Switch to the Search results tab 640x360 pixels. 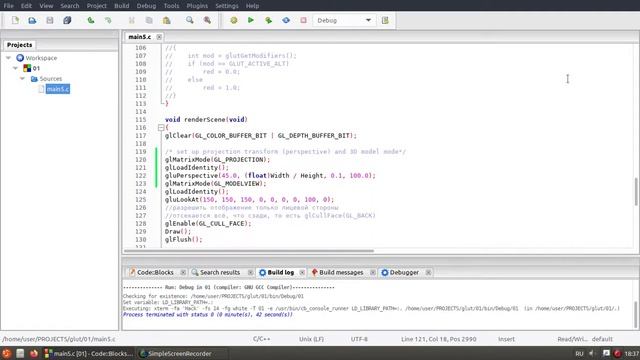pos(220,272)
